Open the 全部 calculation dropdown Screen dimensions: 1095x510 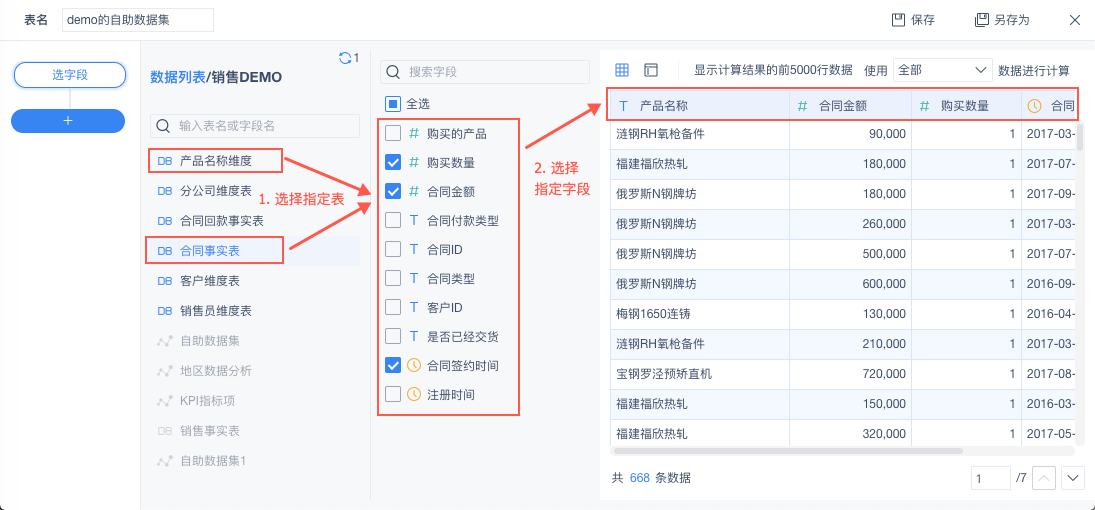[941, 70]
